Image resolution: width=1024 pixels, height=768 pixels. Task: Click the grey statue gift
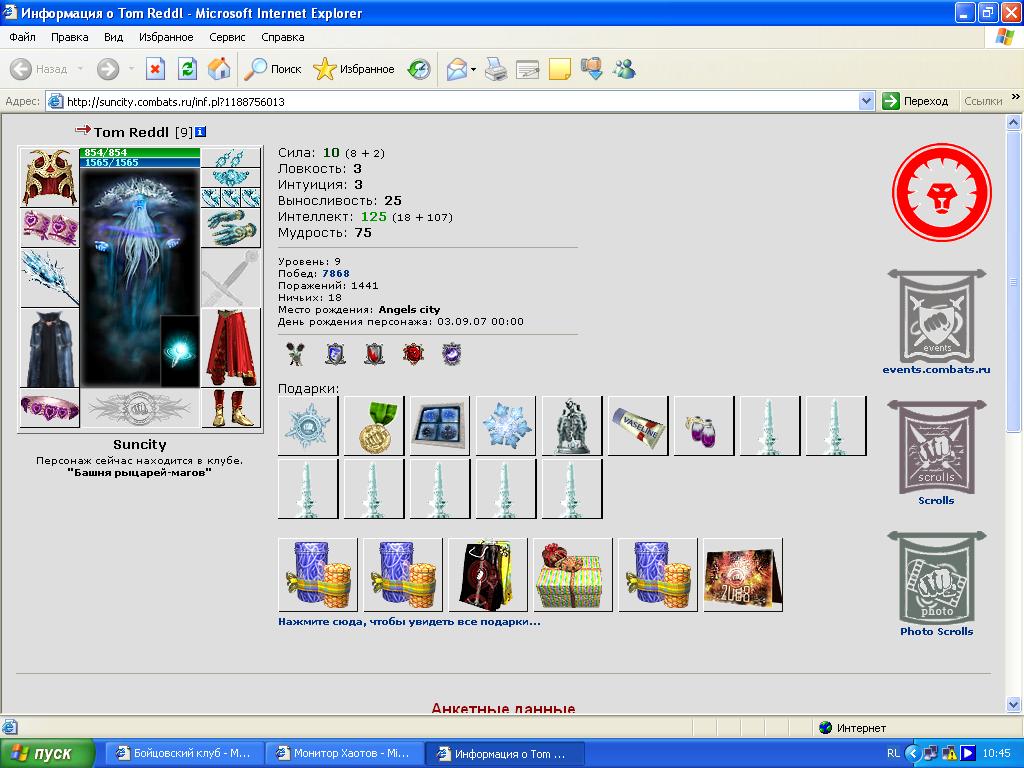pyautogui.click(x=572, y=425)
